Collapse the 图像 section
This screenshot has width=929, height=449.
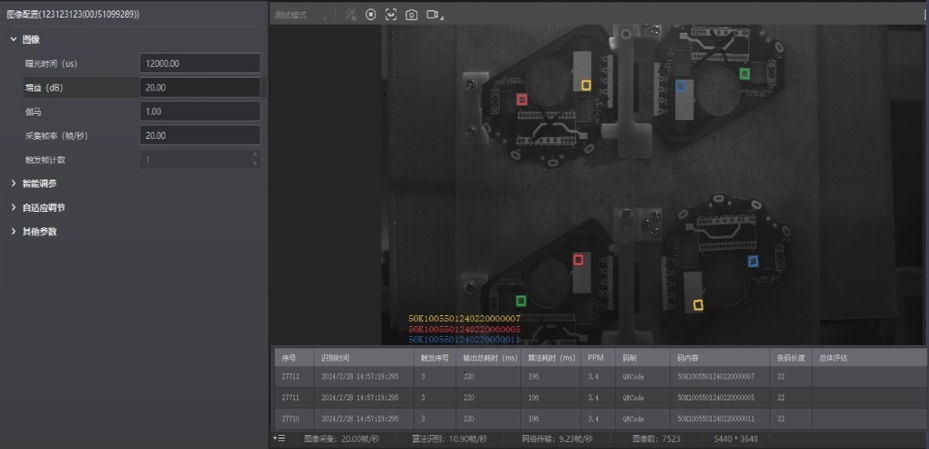pyautogui.click(x=13, y=39)
